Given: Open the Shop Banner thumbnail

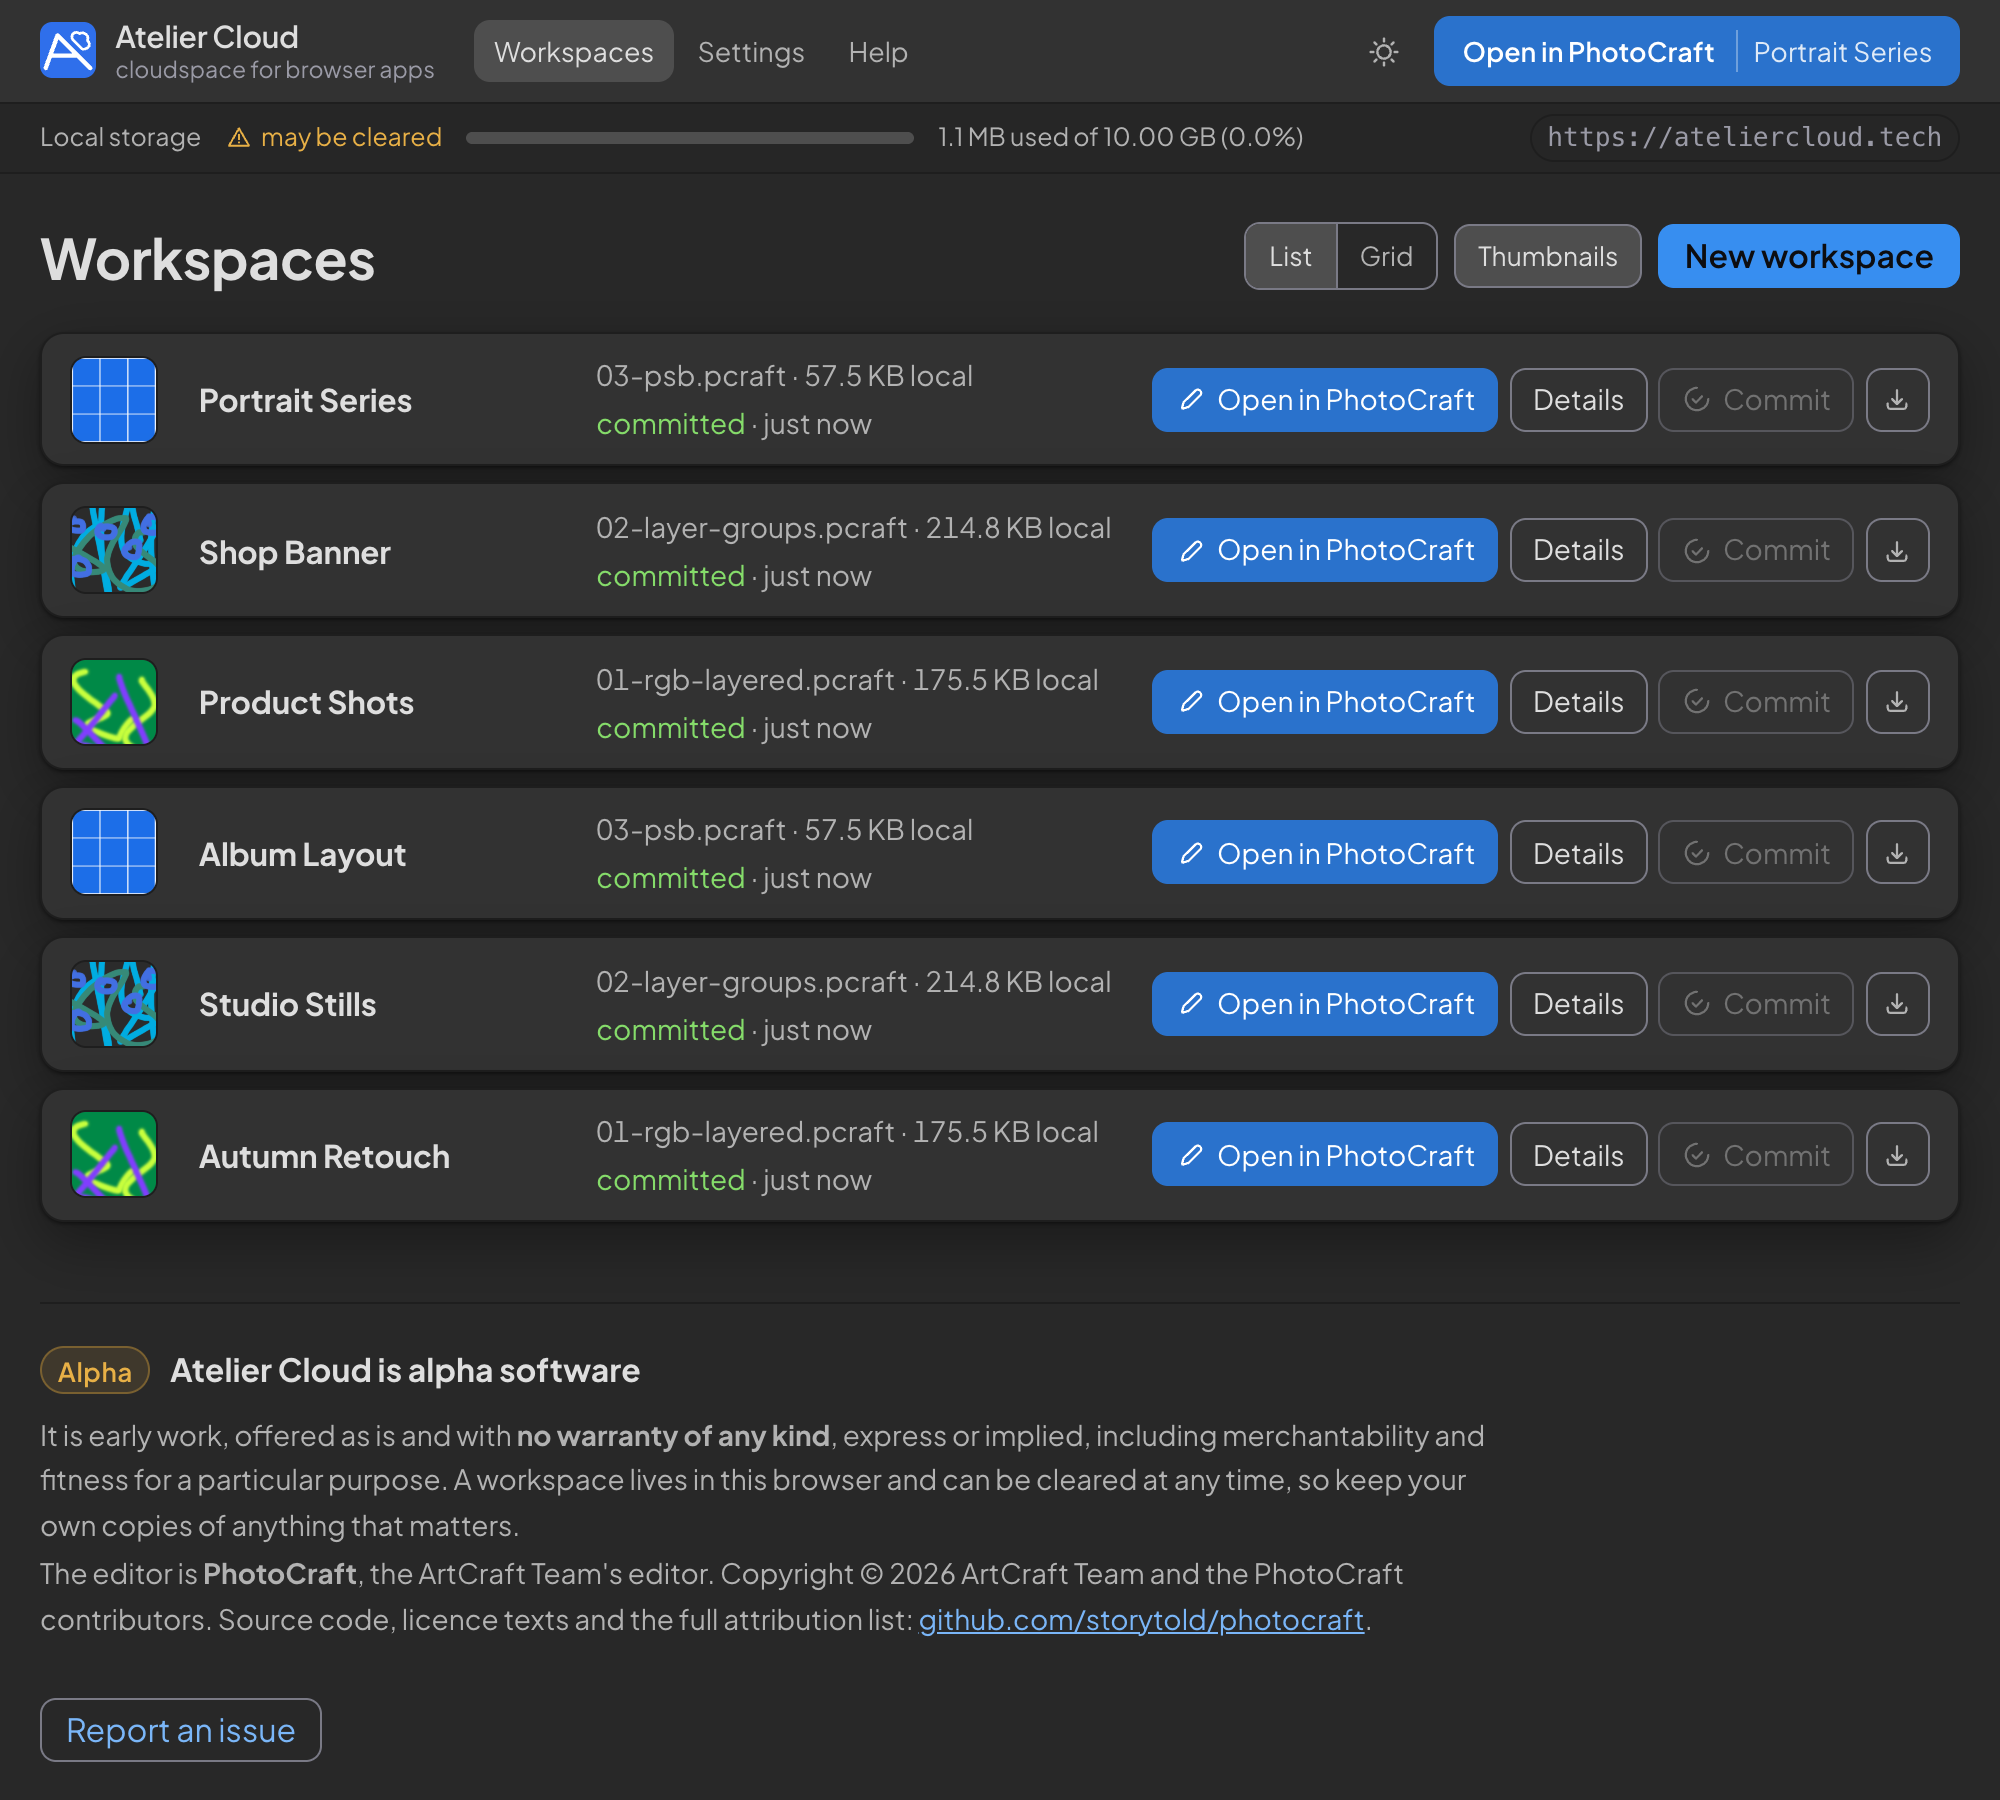Looking at the screenshot, I should click(x=114, y=550).
